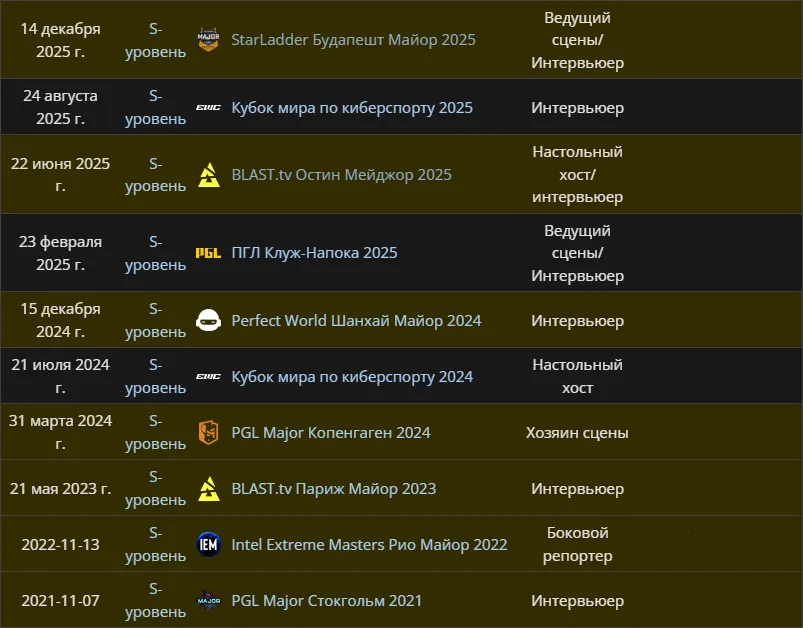Click Настольный хост/интервьюер role text
Screen dimensions: 803x628
pos(577,175)
